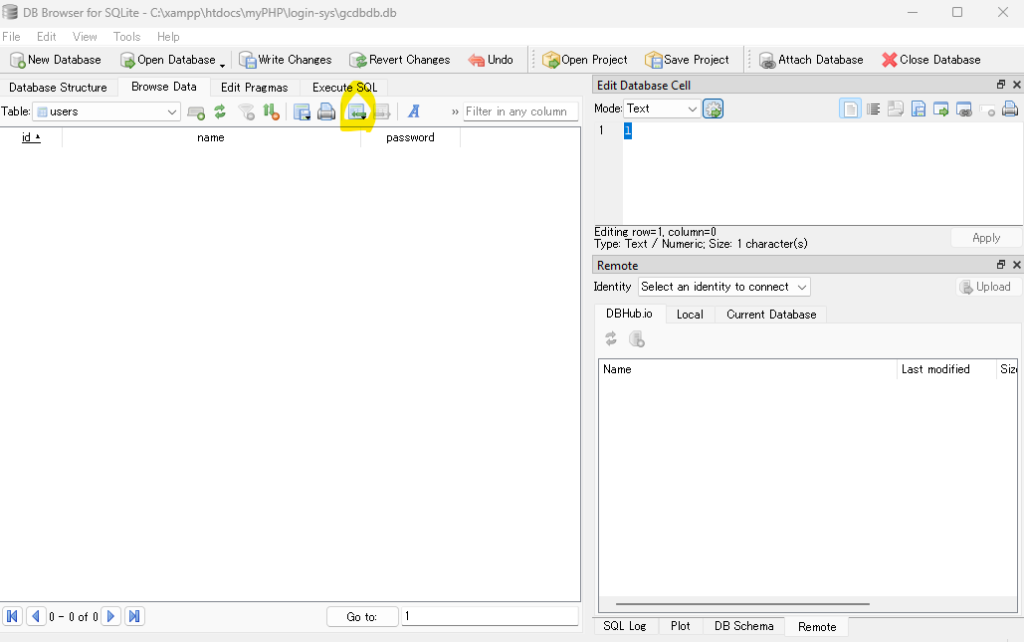Open the identity selection dropdown
Viewport: 1024px width, 642px height.
coord(724,287)
